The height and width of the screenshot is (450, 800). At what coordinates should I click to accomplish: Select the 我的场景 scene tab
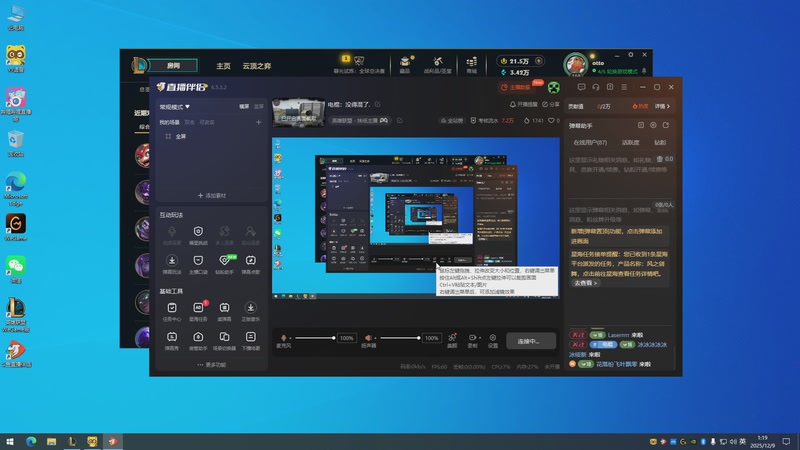[x=169, y=122]
